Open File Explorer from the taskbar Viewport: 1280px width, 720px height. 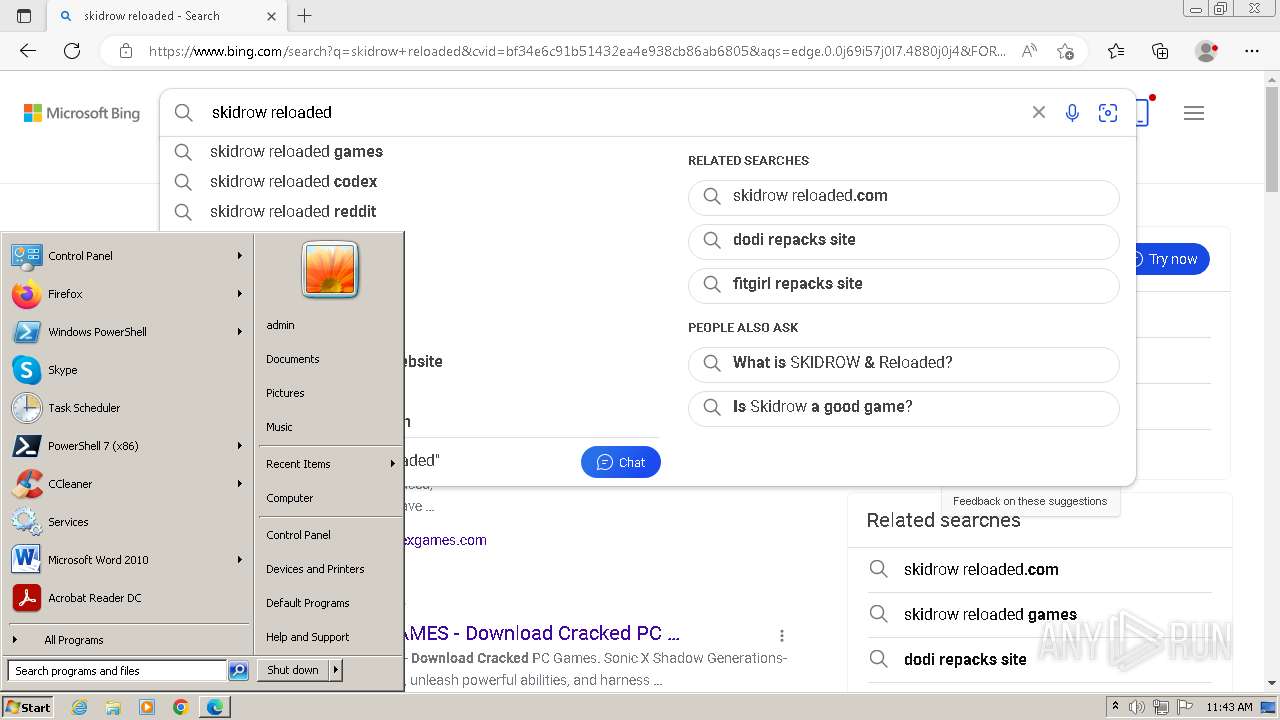pyautogui.click(x=113, y=707)
